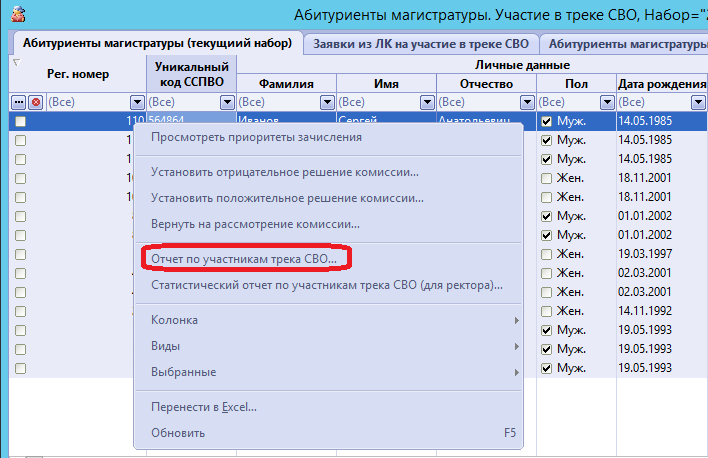
Task: Click the filter ellipsis button in filter row
Action: tap(19, 103)
